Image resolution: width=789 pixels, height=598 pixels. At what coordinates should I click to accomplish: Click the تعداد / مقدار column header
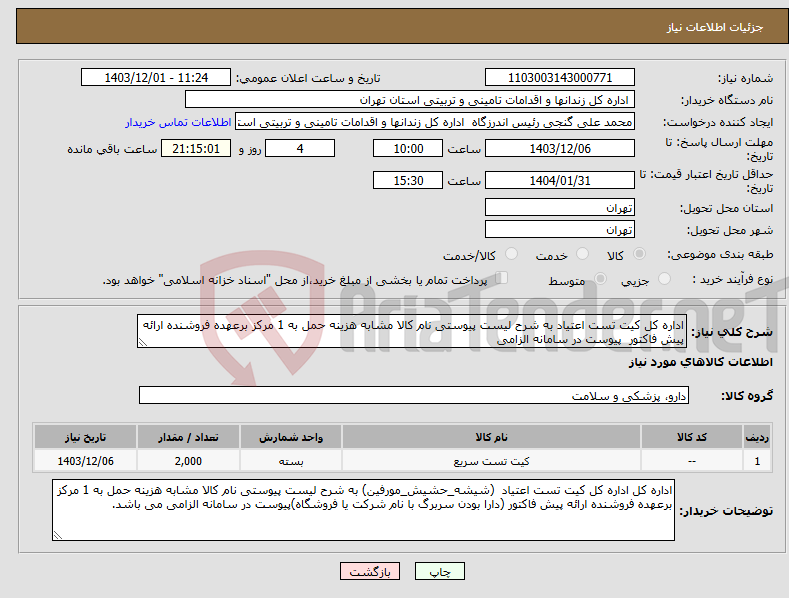click(188, 437)
